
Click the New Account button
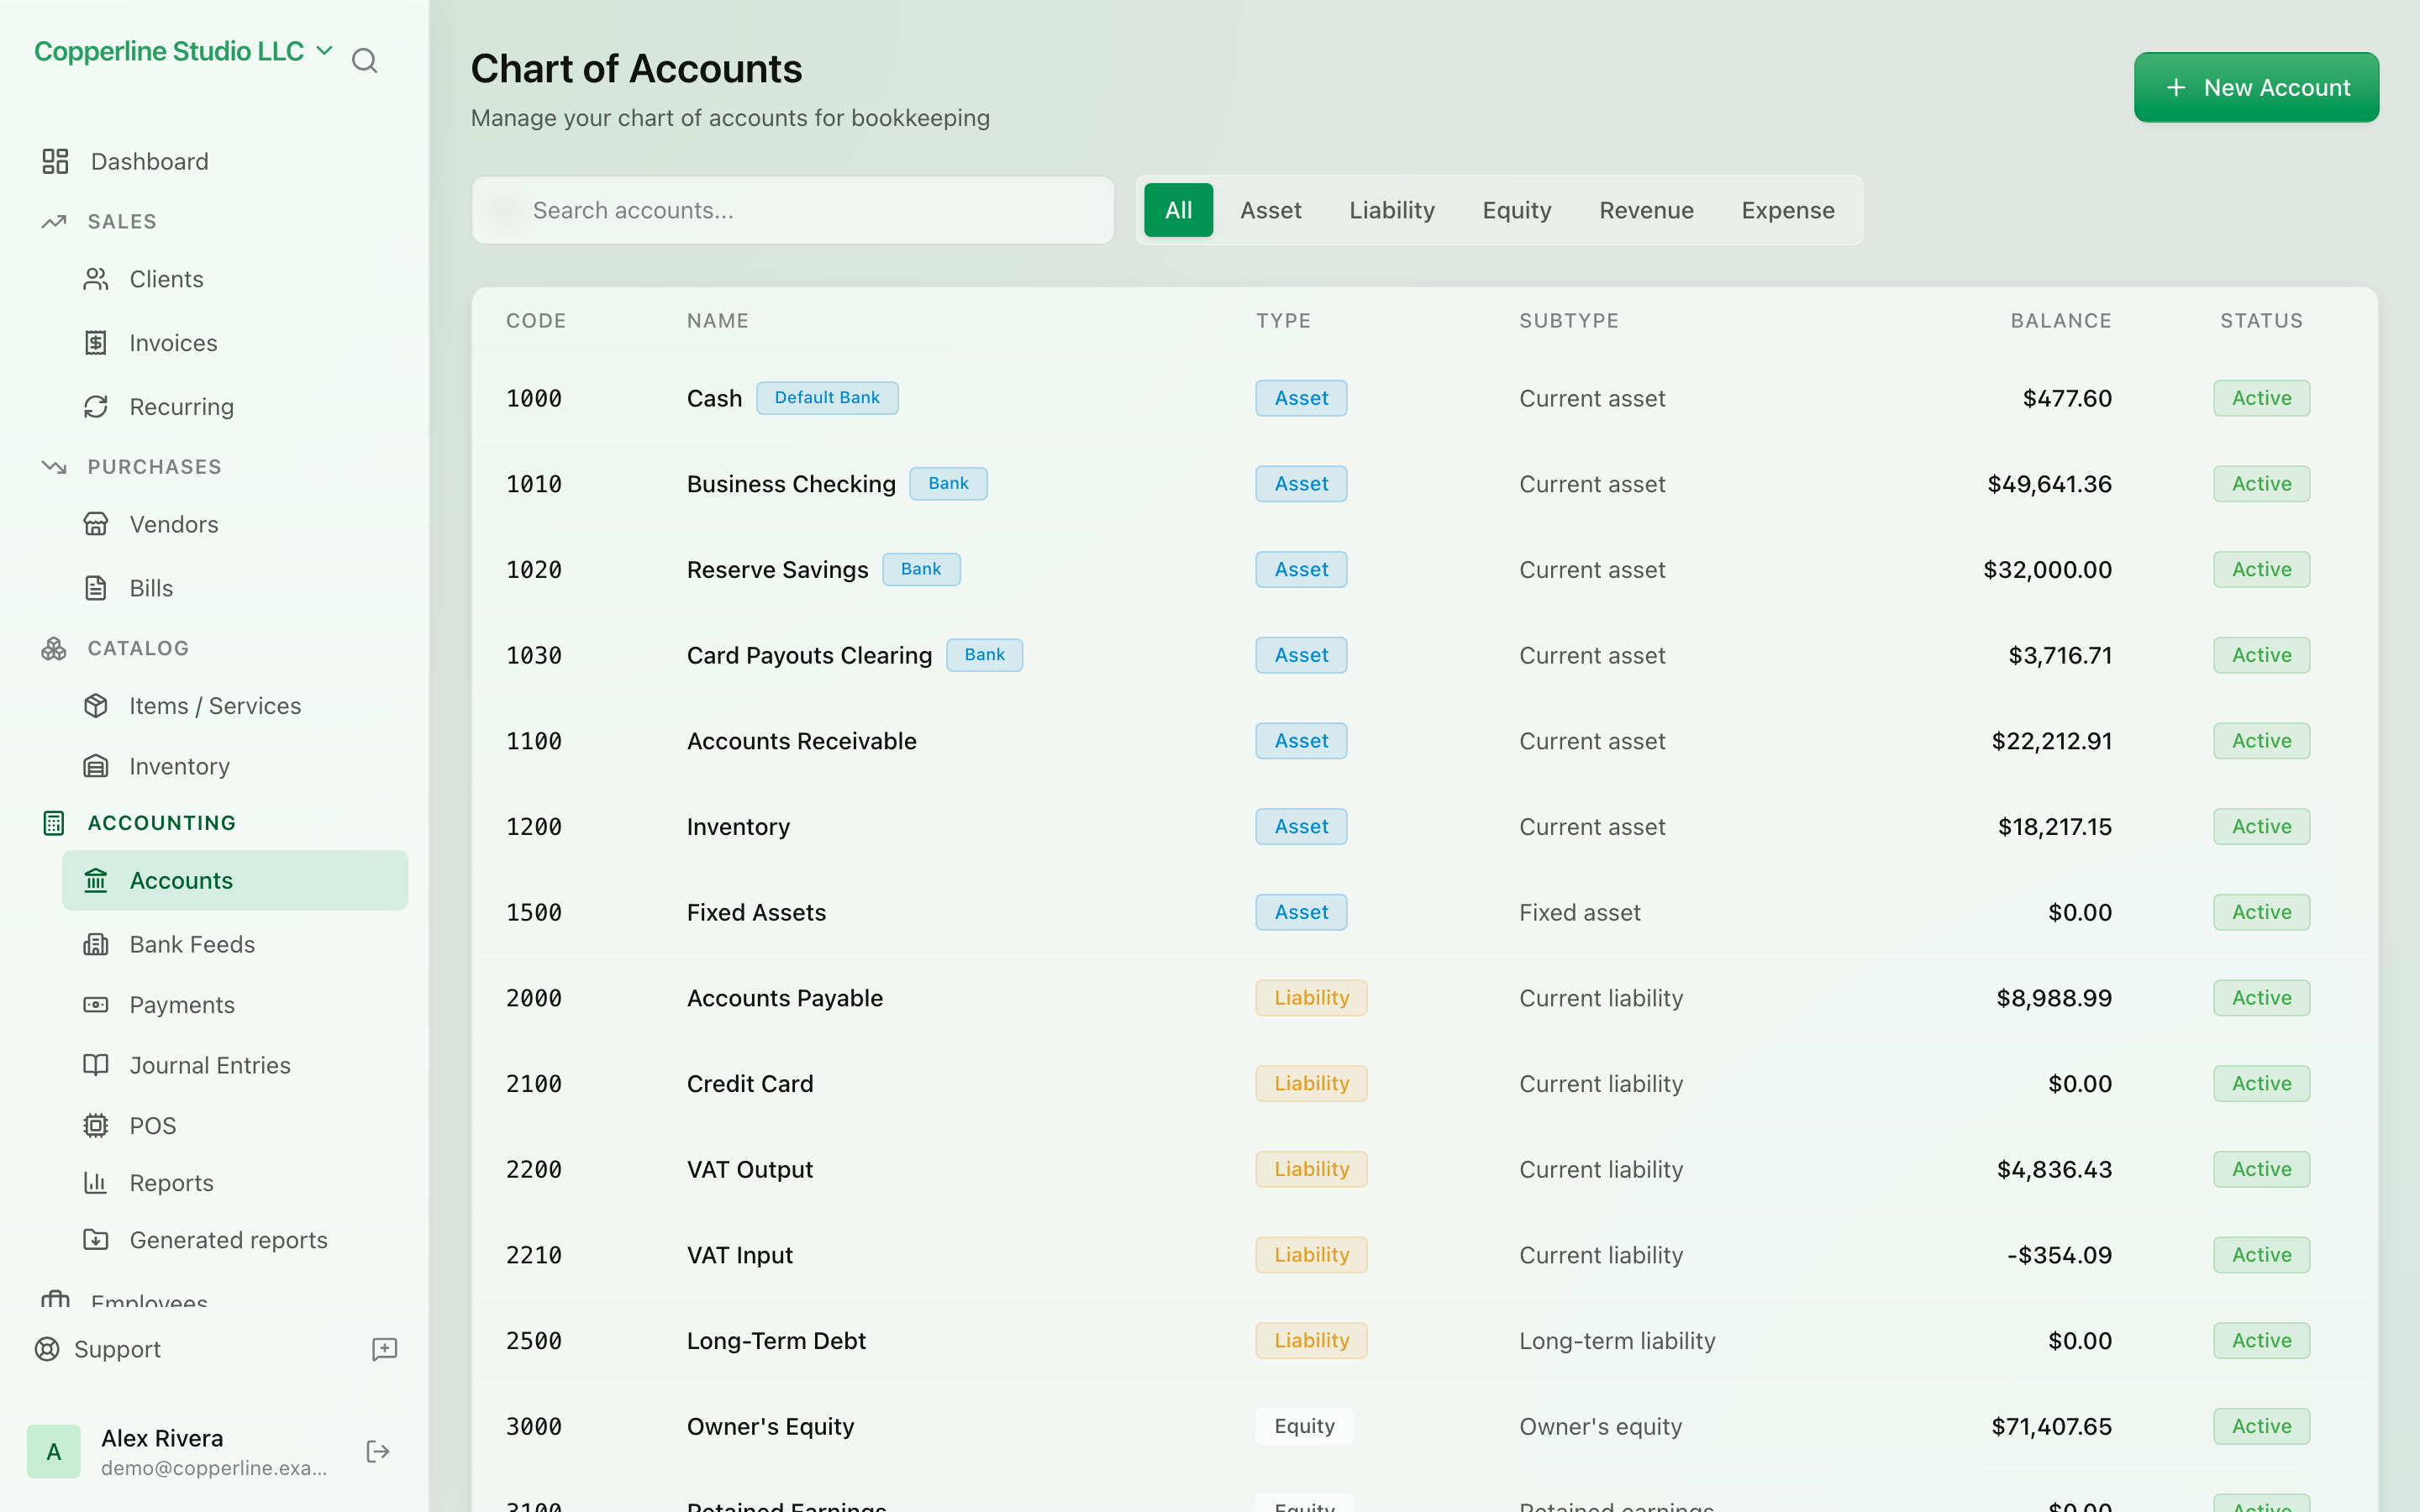2256,88
